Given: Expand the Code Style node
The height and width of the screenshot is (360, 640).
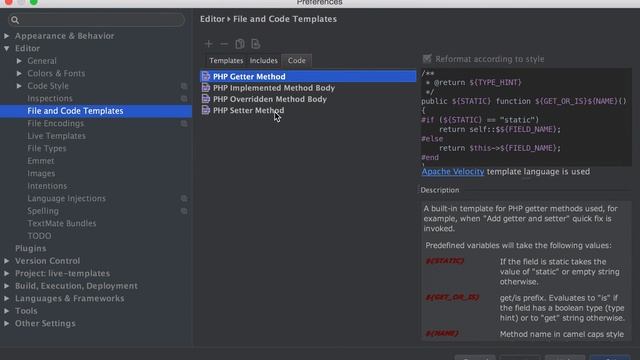Looking at the screenshot, I should 19,86.
